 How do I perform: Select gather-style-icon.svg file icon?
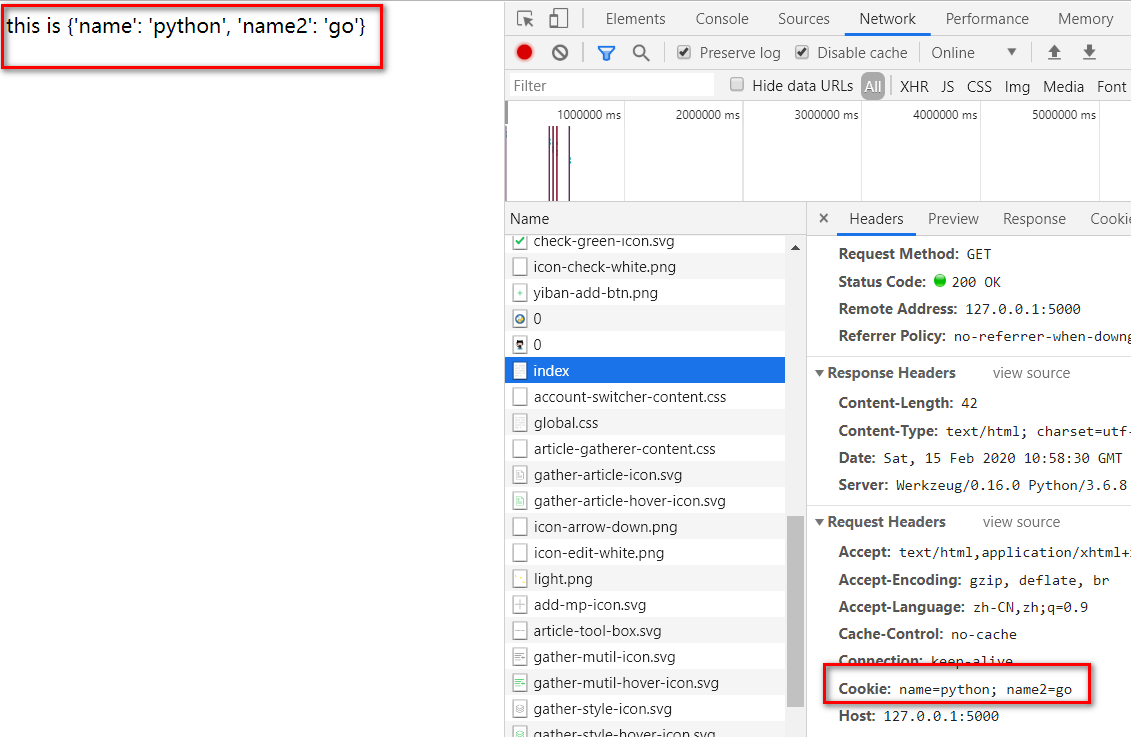[519, 708]
